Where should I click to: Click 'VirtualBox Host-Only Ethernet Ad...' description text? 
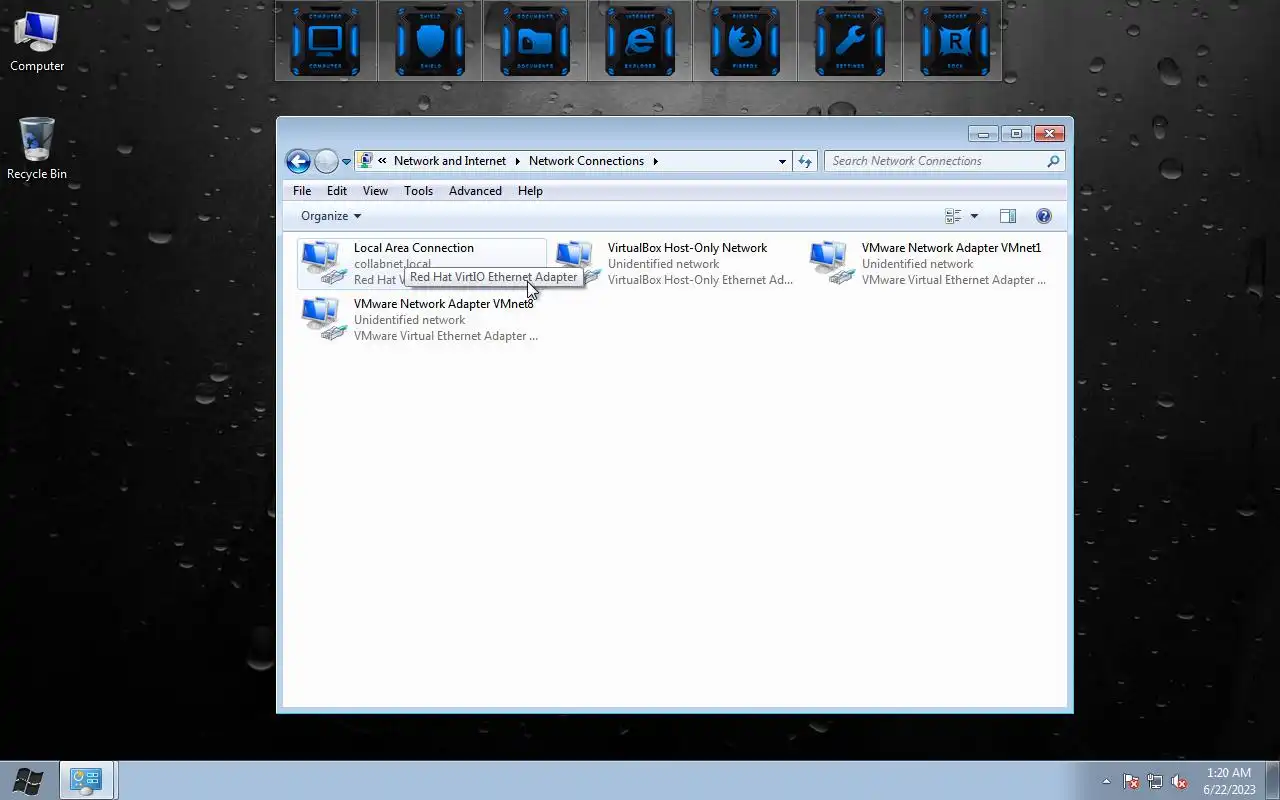coord(700,280)
